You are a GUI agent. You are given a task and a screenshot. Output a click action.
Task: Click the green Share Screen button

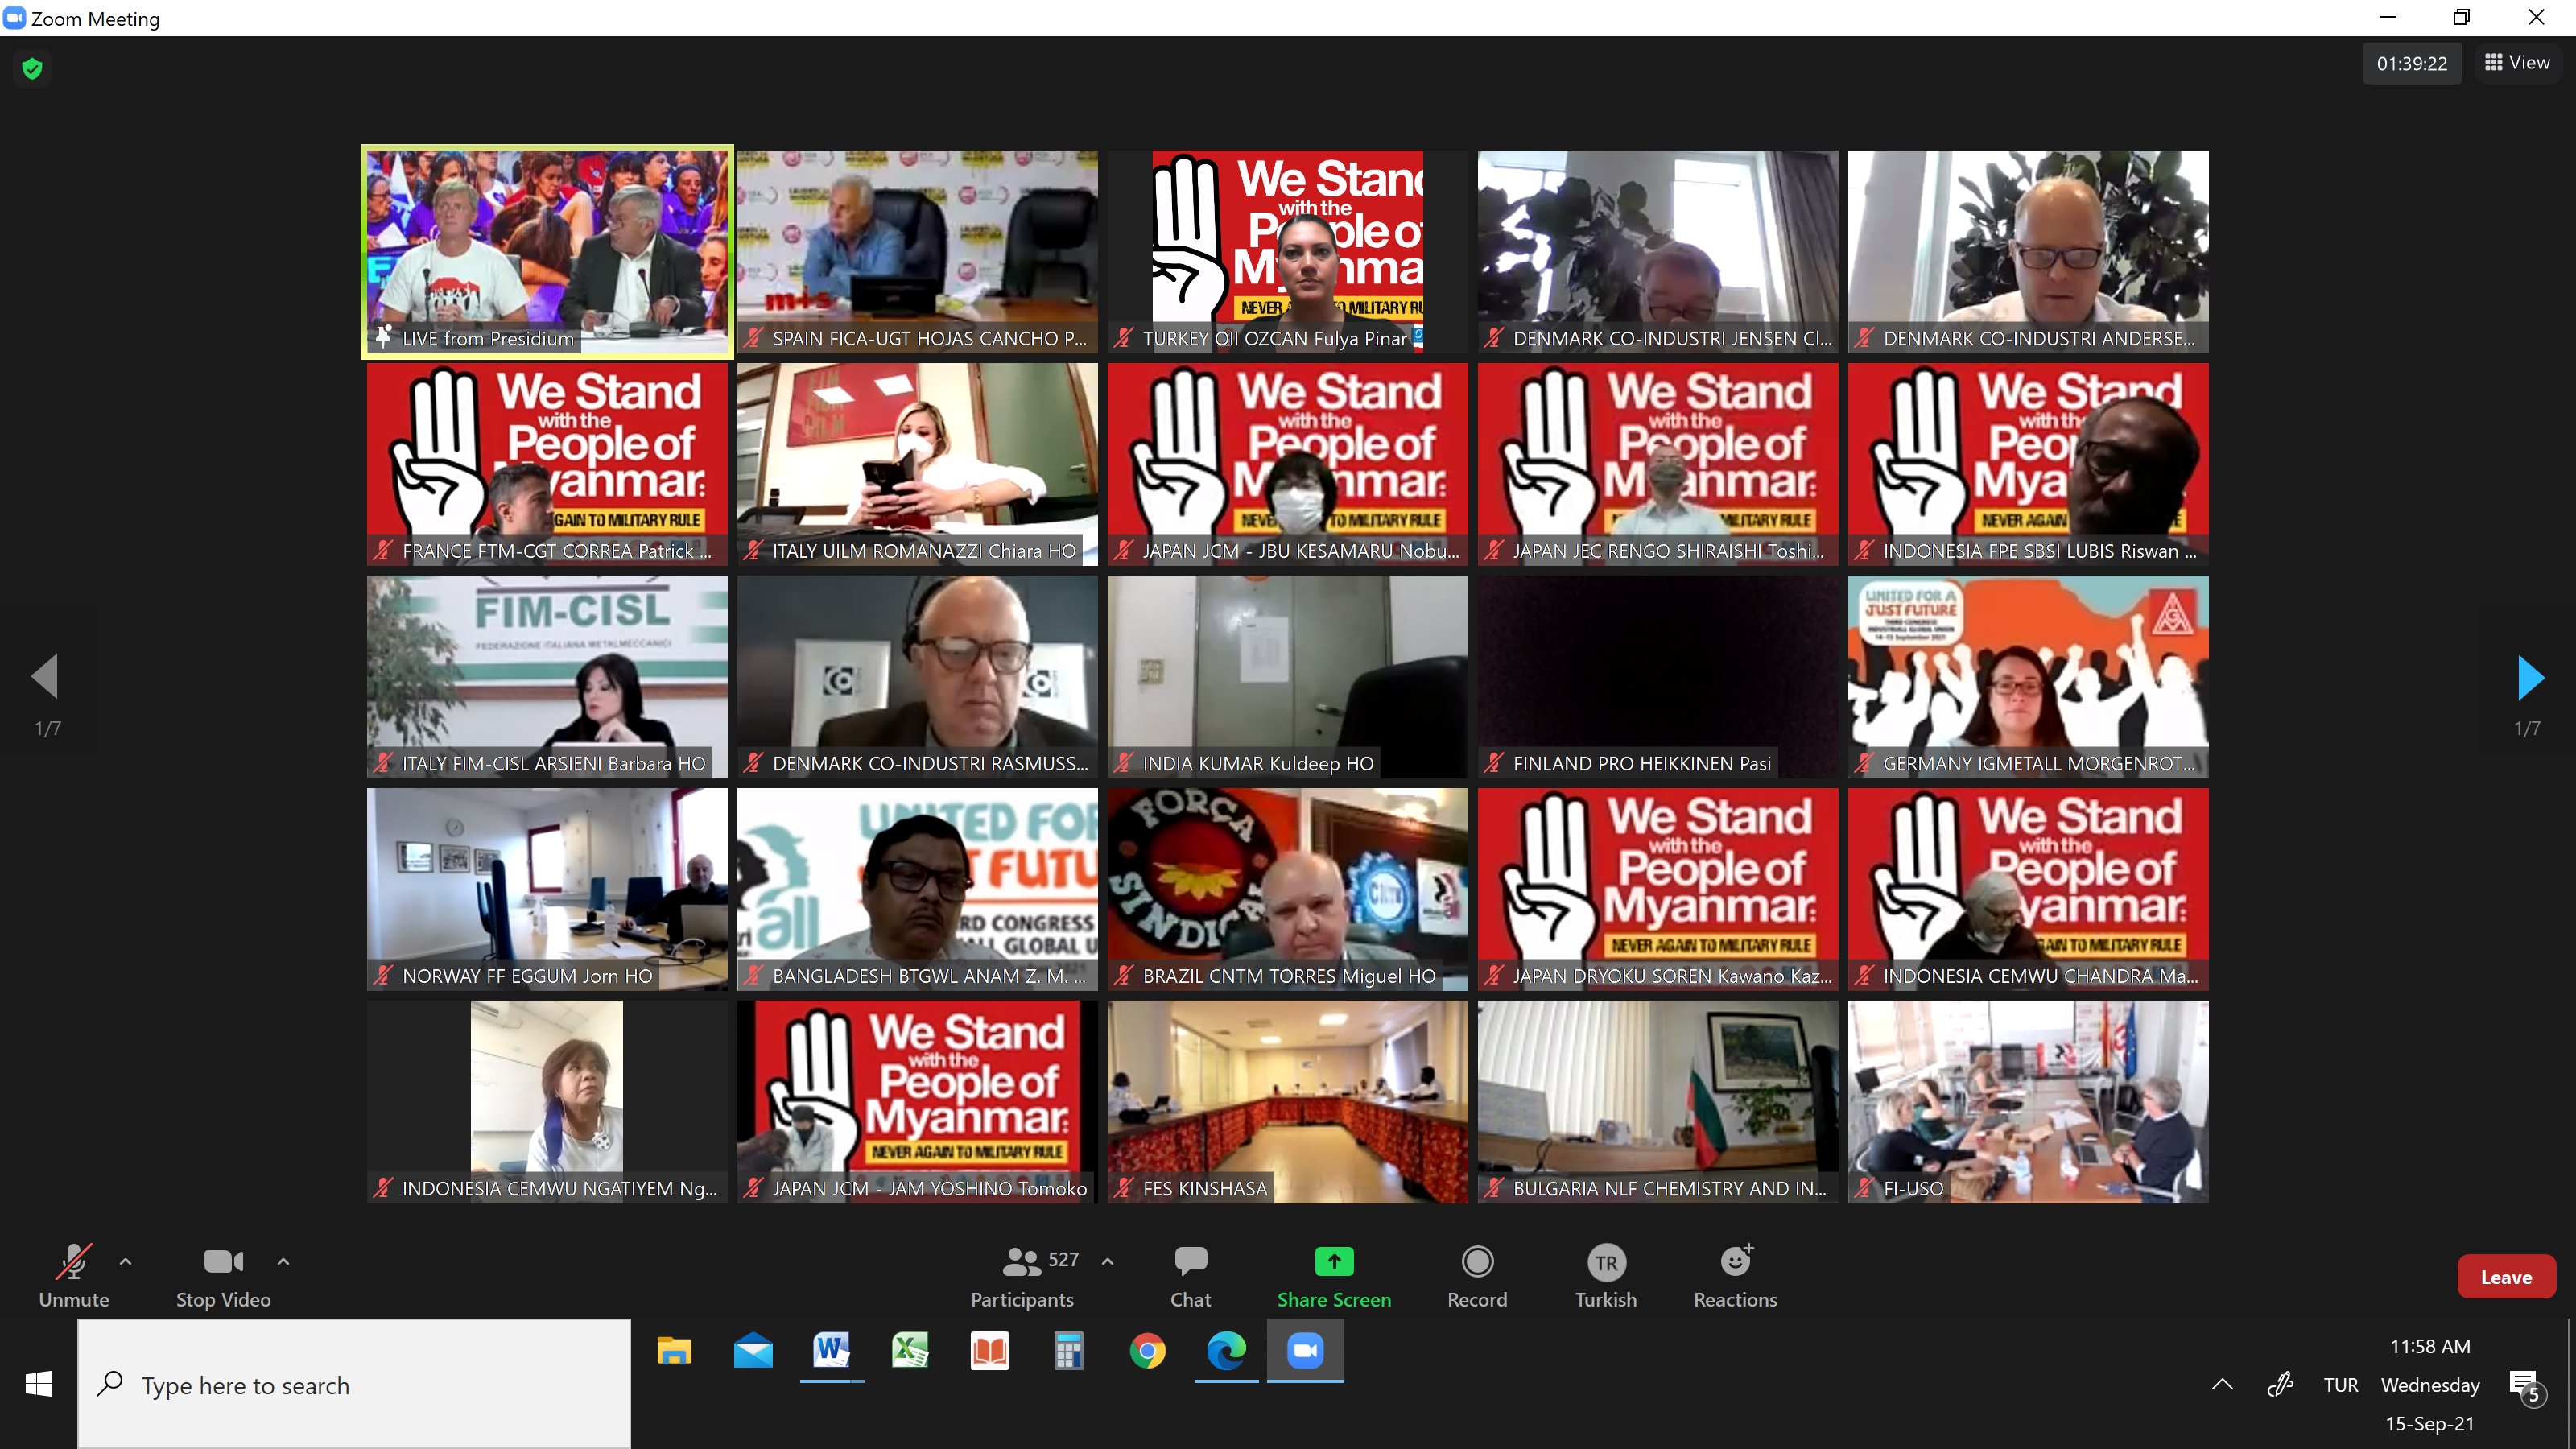[x=1334, y=1277]
